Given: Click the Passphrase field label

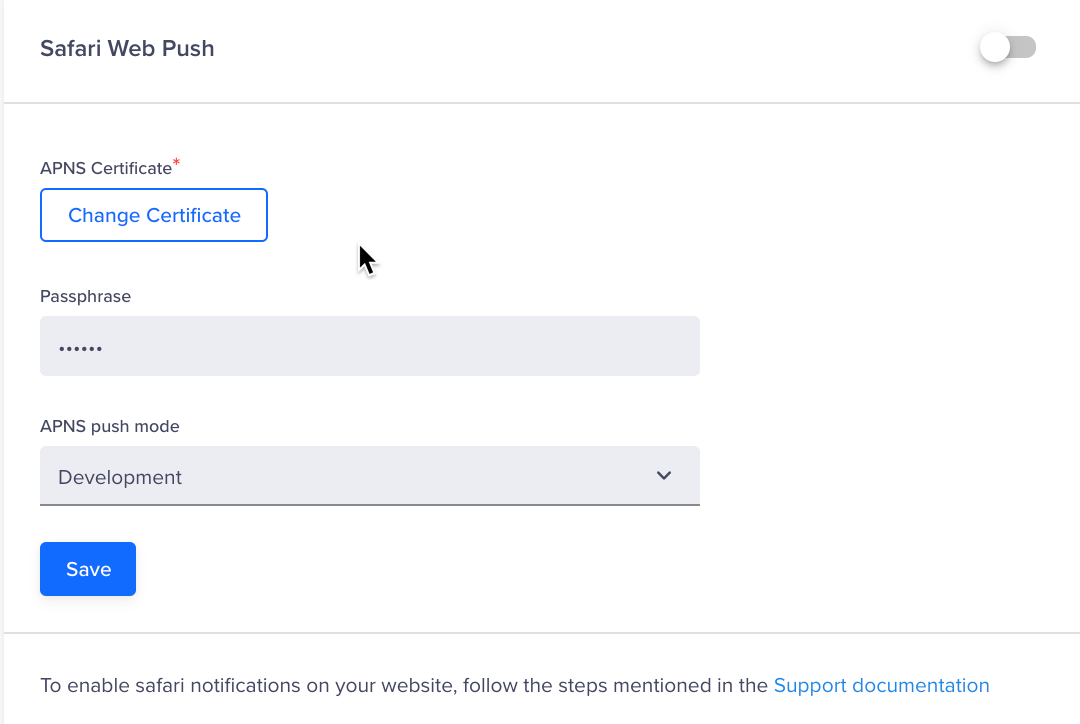Looking at the screenshot, I should tap(85, 296).
